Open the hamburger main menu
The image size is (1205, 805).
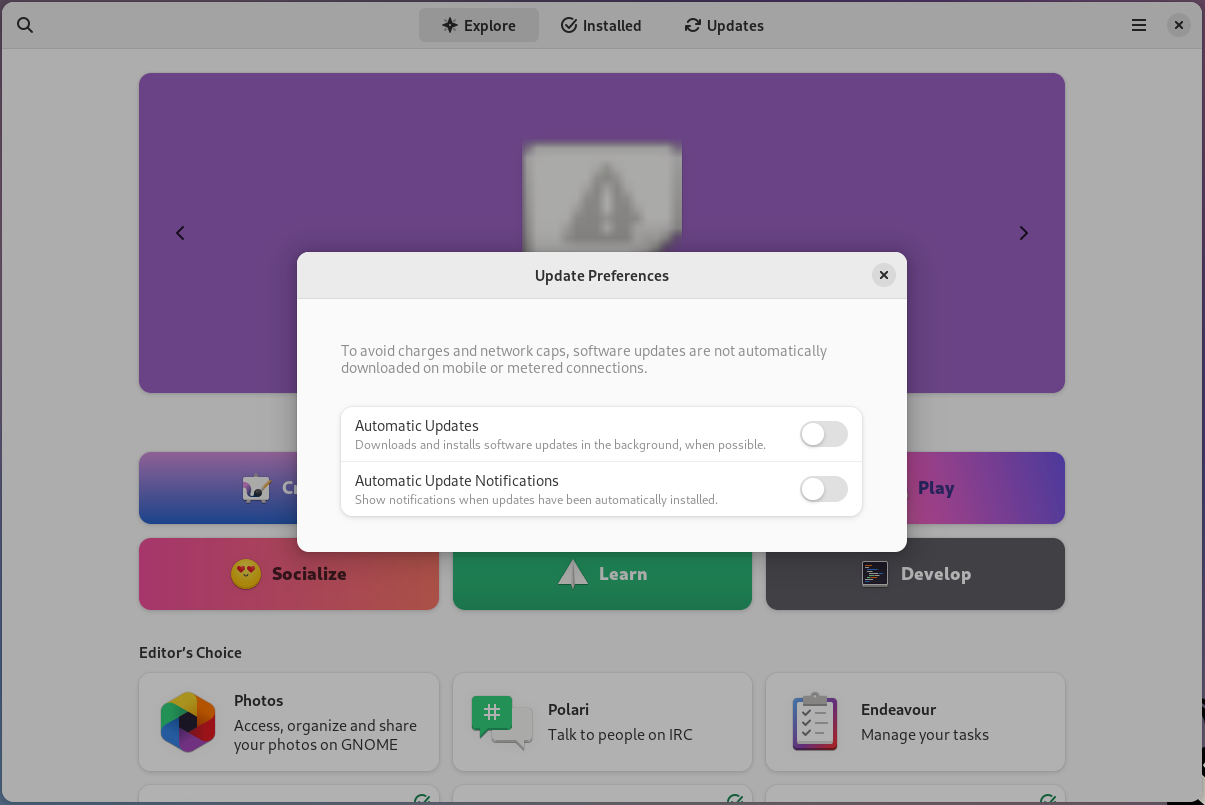1139,26
